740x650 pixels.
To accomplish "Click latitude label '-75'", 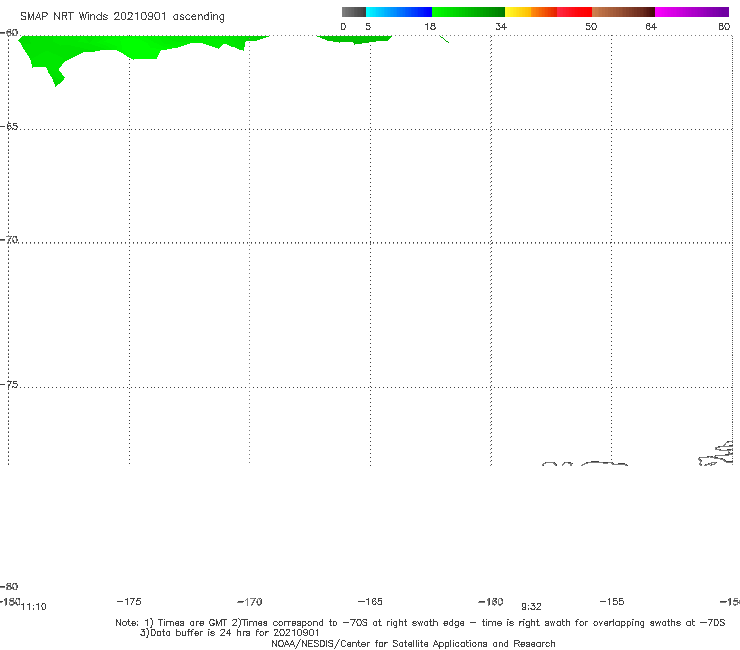I will click(x=9, y=385).
